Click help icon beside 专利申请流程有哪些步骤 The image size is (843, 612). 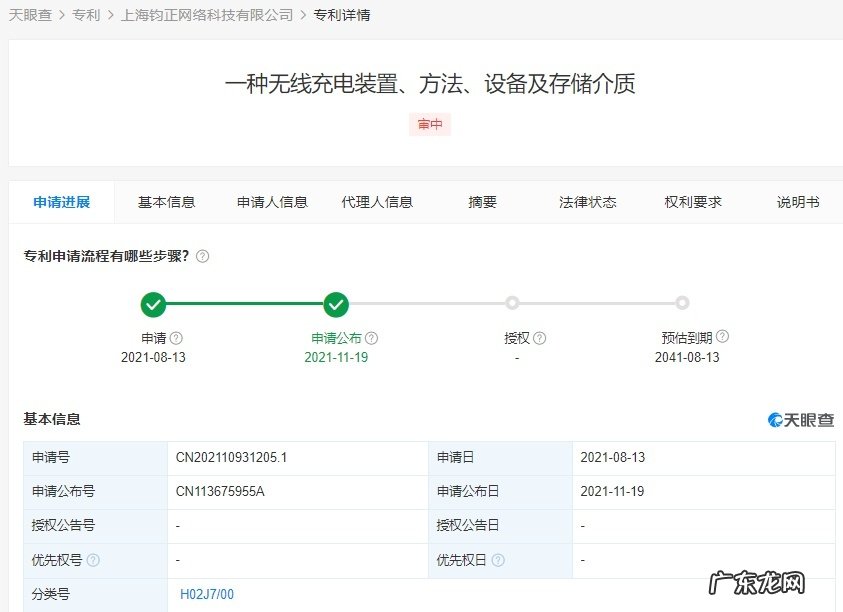coord(204,256)
